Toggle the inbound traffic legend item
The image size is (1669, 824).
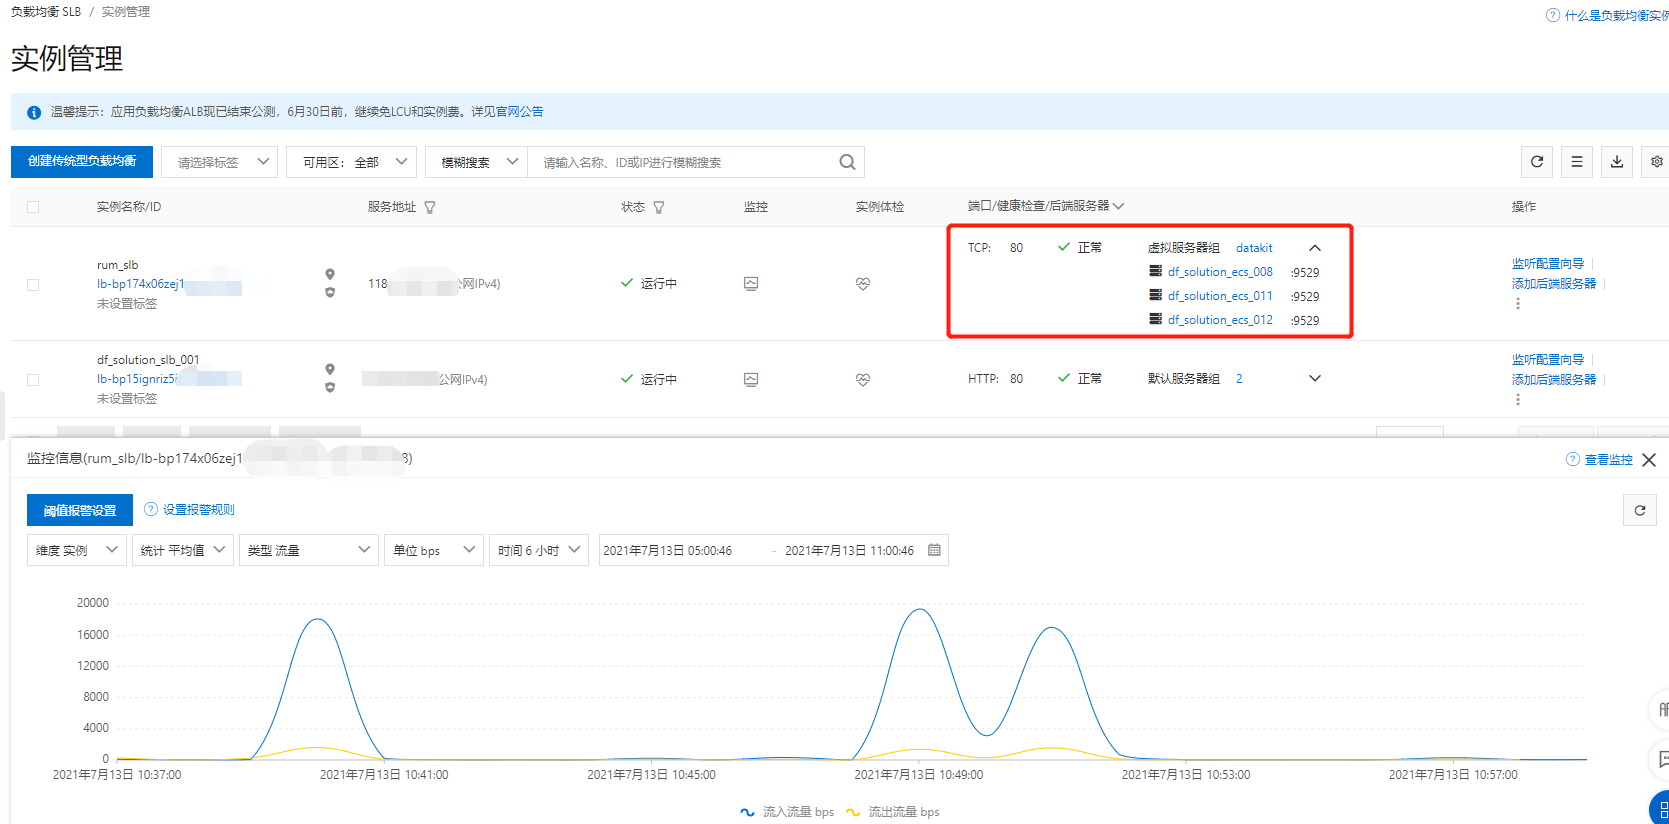(787, 812)
